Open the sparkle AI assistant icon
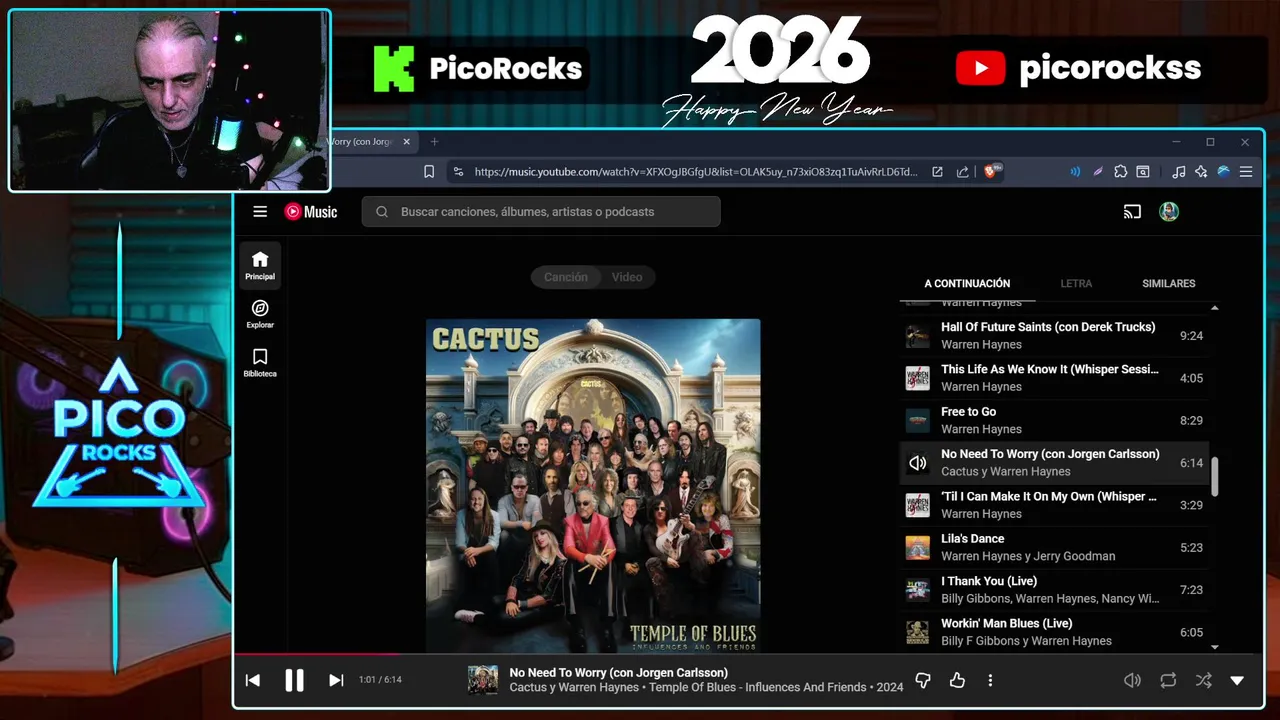1280x720 pixels. pos(1201,172)
